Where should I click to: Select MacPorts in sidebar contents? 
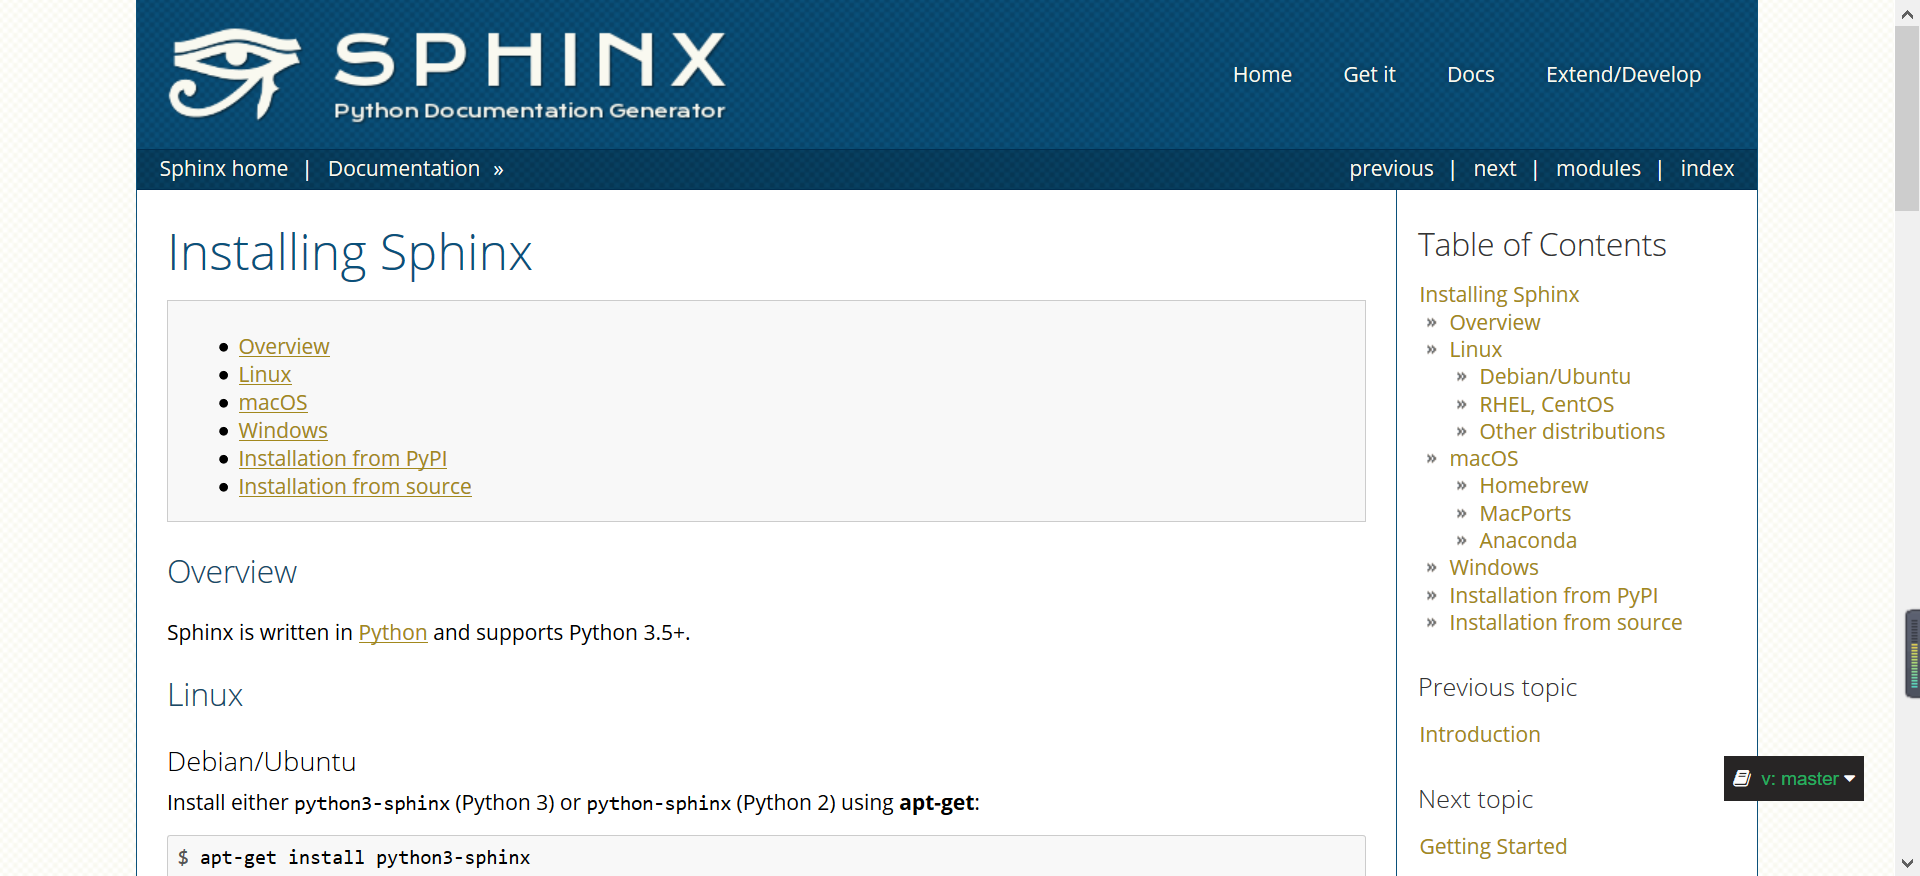(x=1525, y=514)
